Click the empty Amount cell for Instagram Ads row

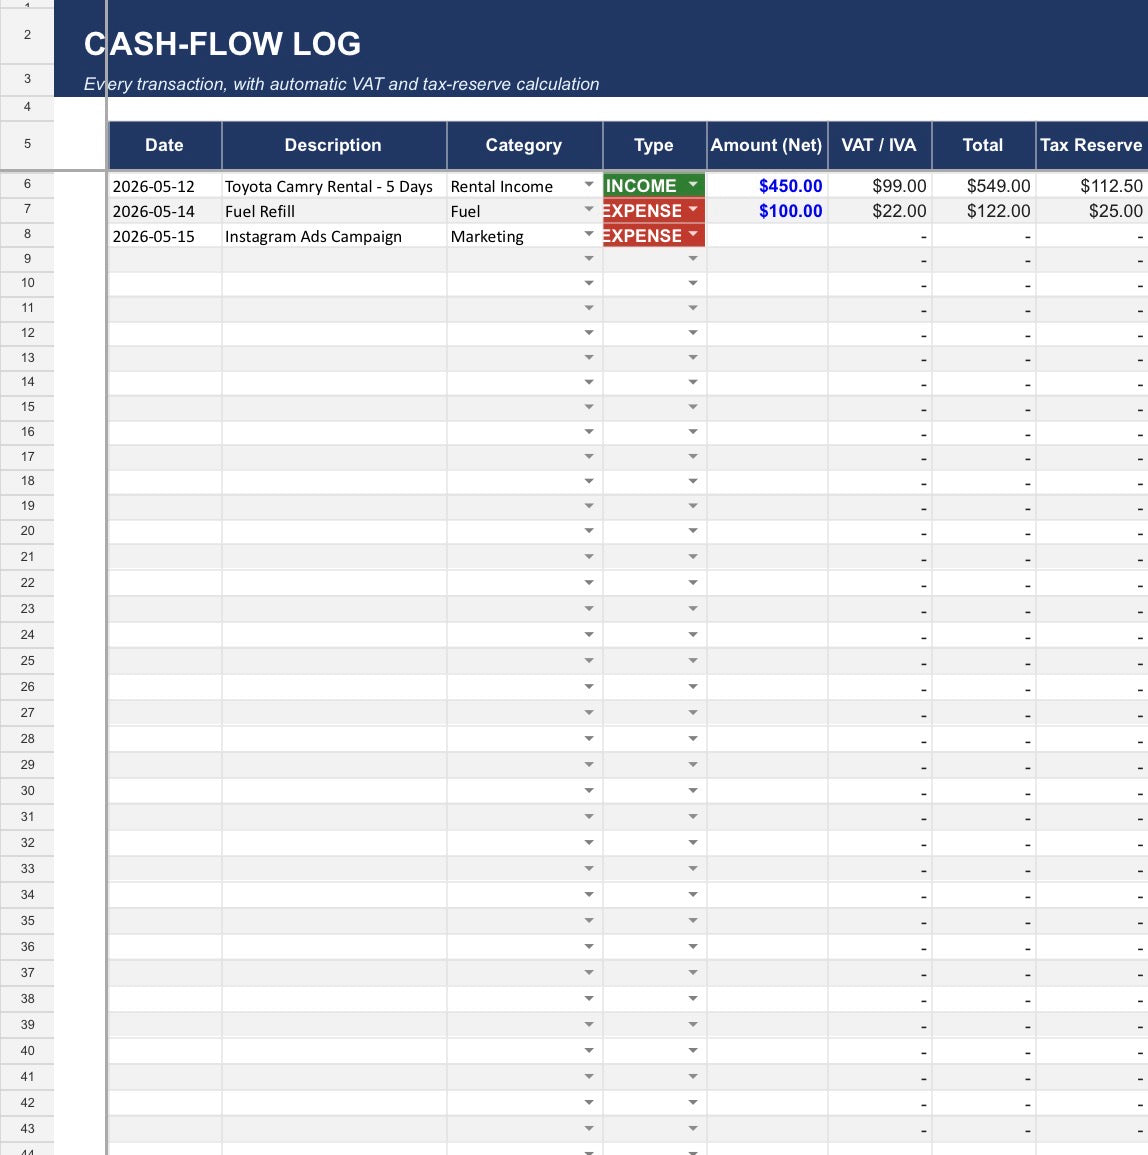point(767,236)
